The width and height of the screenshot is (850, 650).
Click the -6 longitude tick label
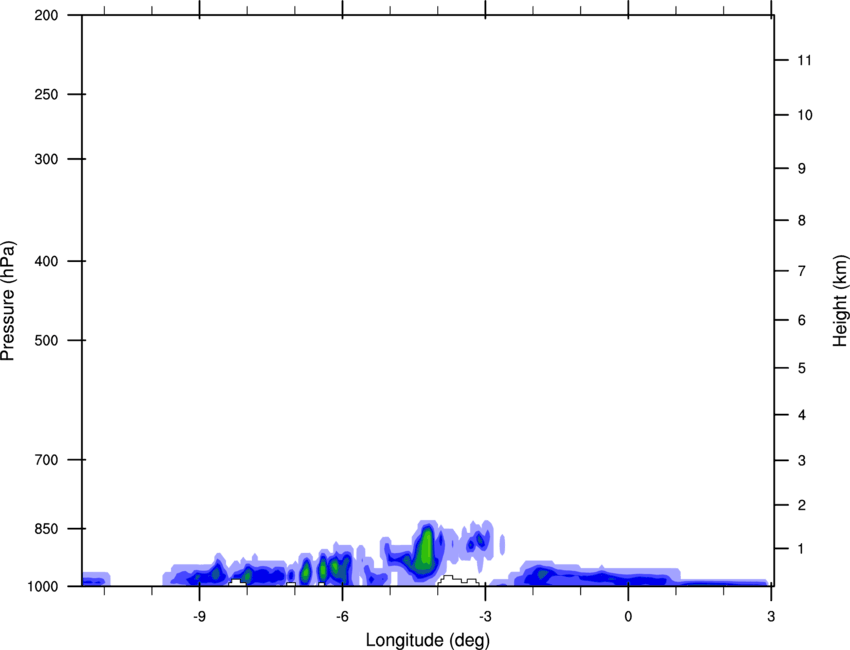point(342,616)
